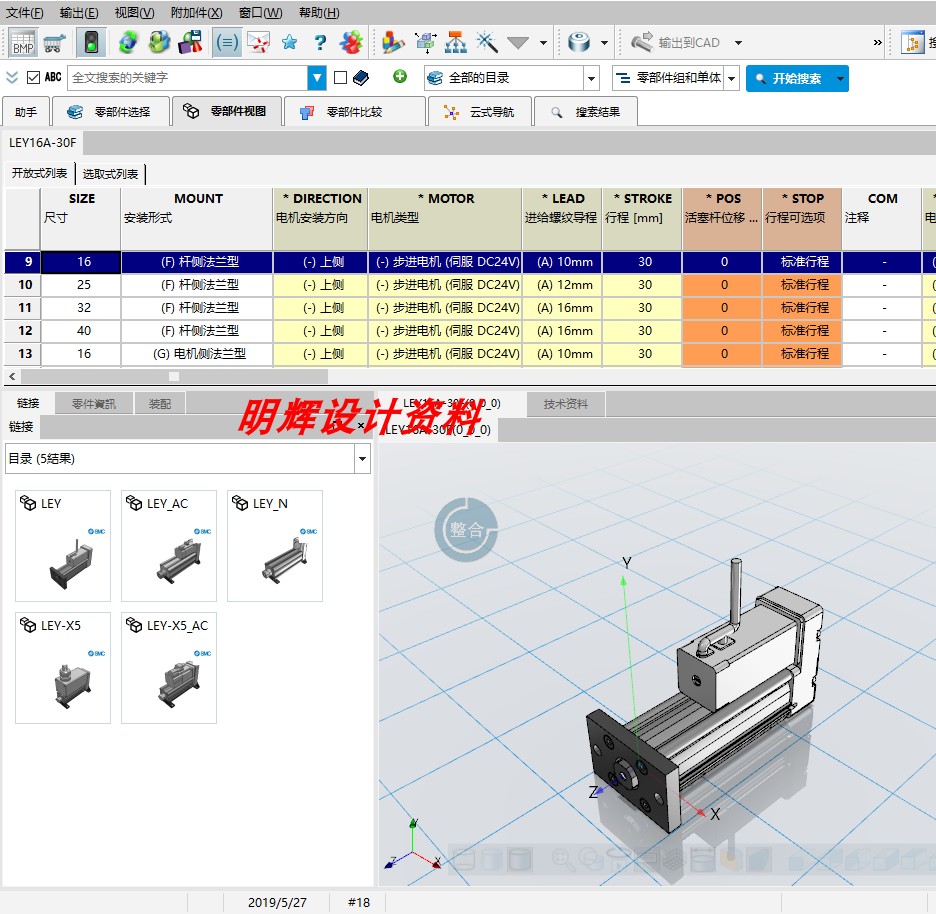Select table row 10 header
The image size is (936, 914).
coord(22,285)
